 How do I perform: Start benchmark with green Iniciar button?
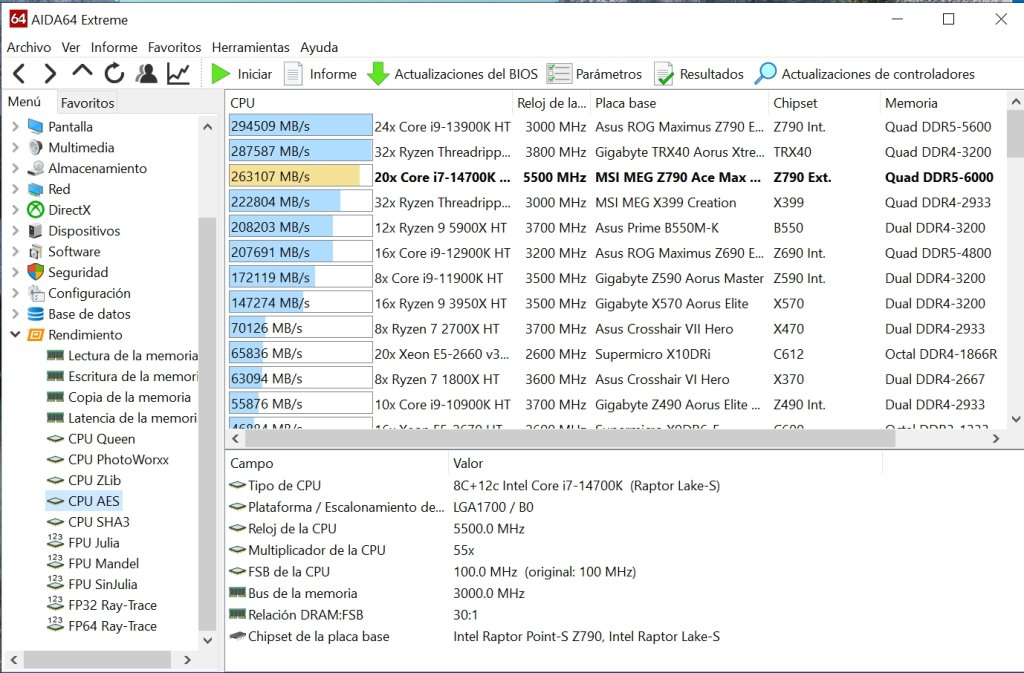pyautogui.click(x=241, y=74)
